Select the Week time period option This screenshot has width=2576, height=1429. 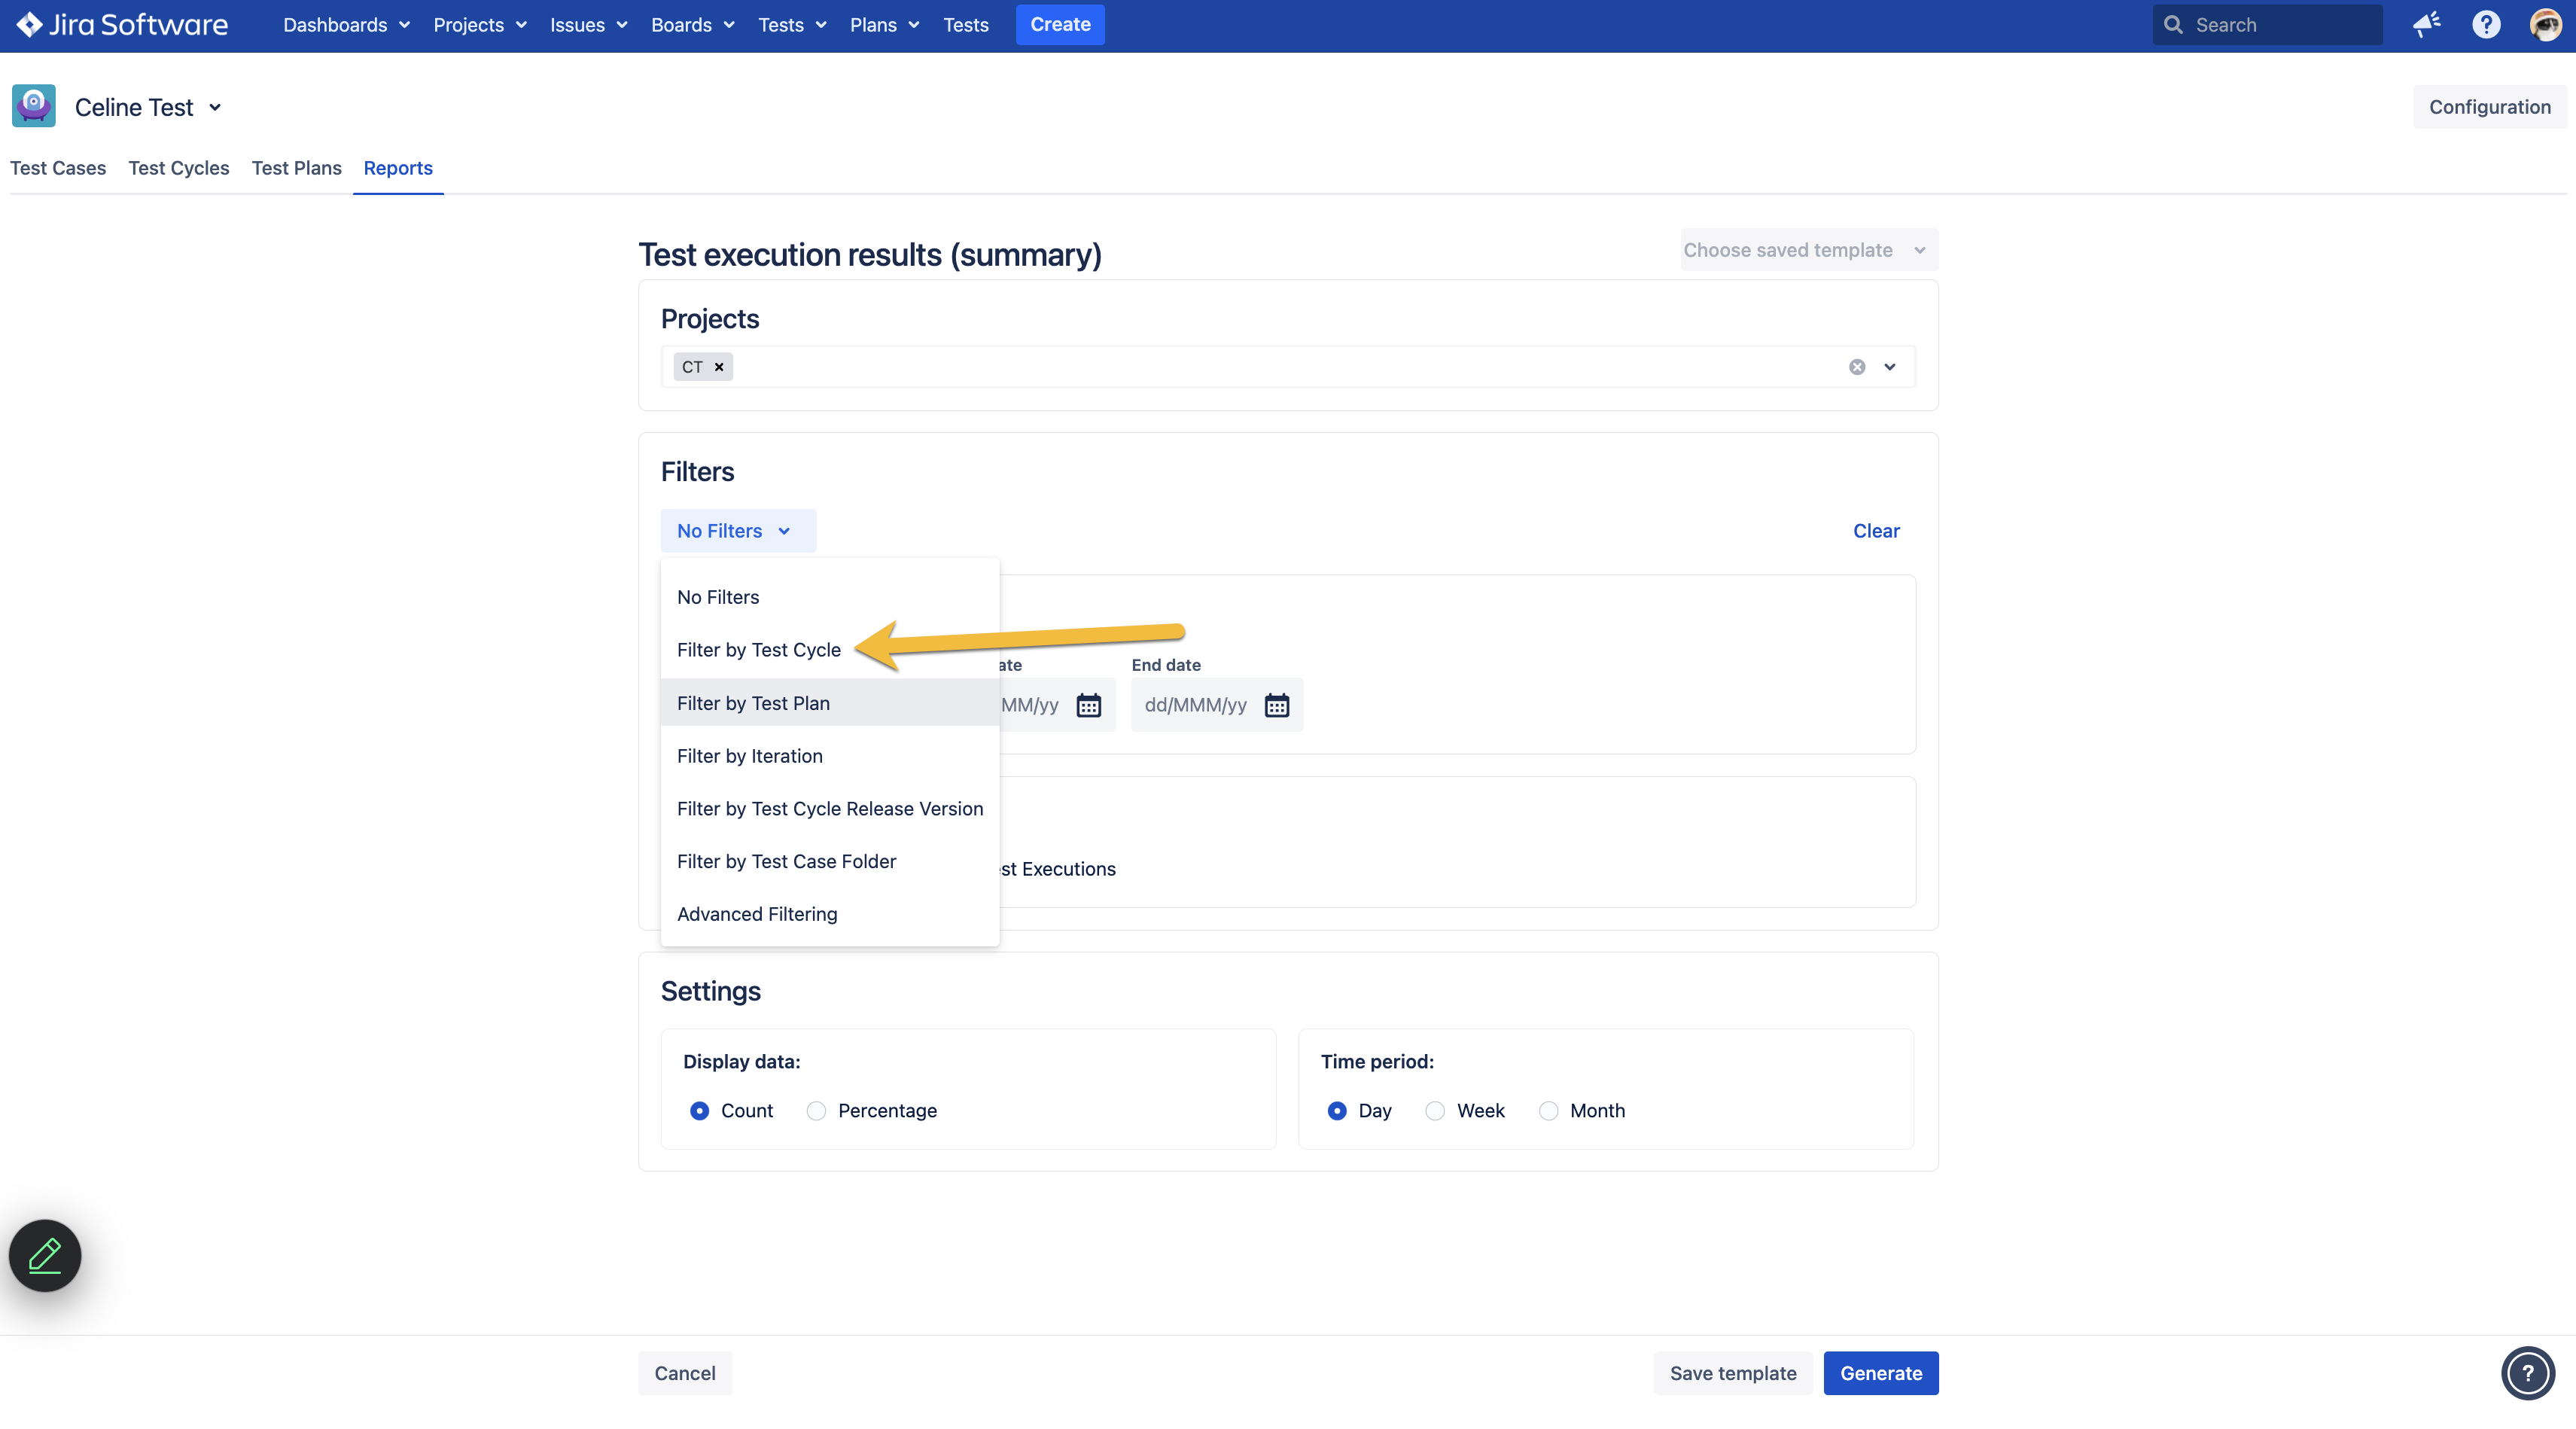pyautogui.click(x=1435, y=1111)
